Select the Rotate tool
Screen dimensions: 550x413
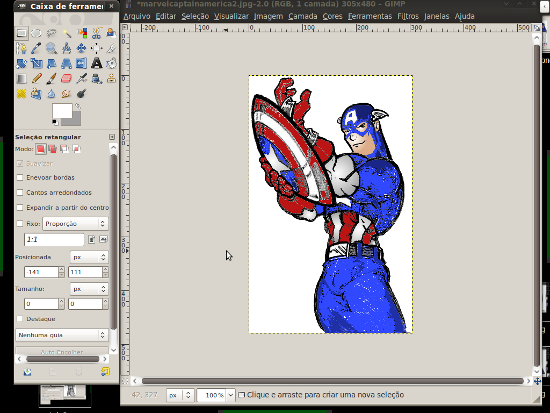click(x=21, y=63)
